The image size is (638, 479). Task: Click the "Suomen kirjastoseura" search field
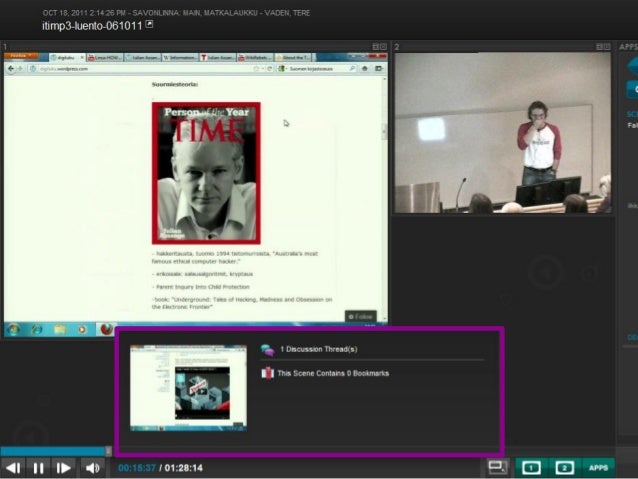(317, 69)
